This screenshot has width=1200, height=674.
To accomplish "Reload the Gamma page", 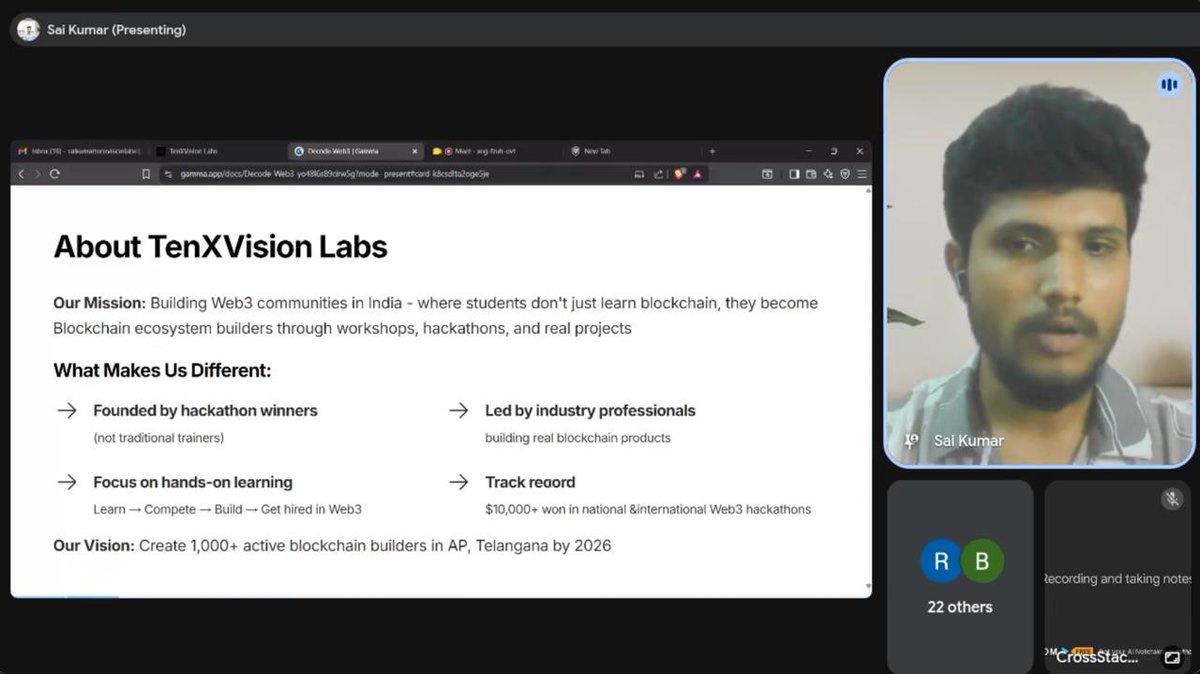I will point(55,174).
